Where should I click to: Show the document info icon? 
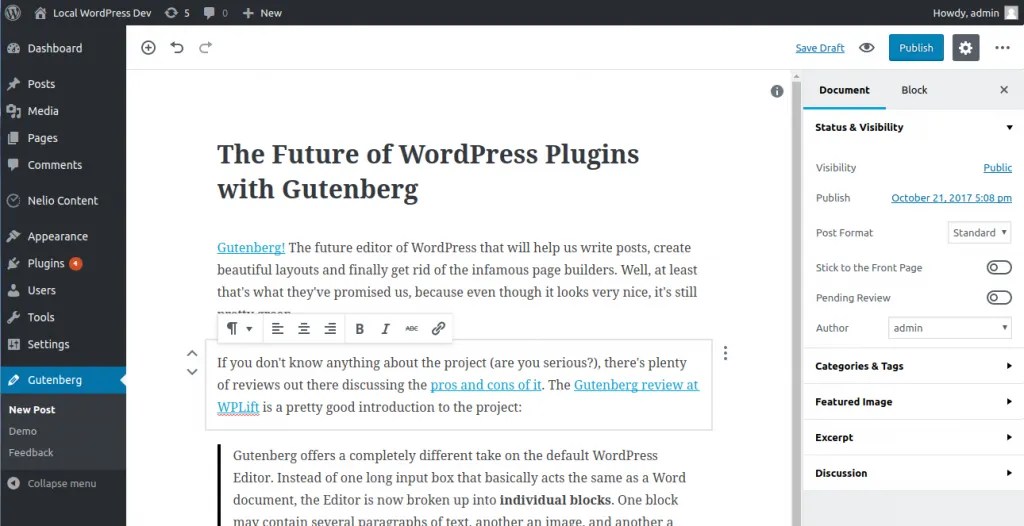pyautogui.click(x=776, y=91)
